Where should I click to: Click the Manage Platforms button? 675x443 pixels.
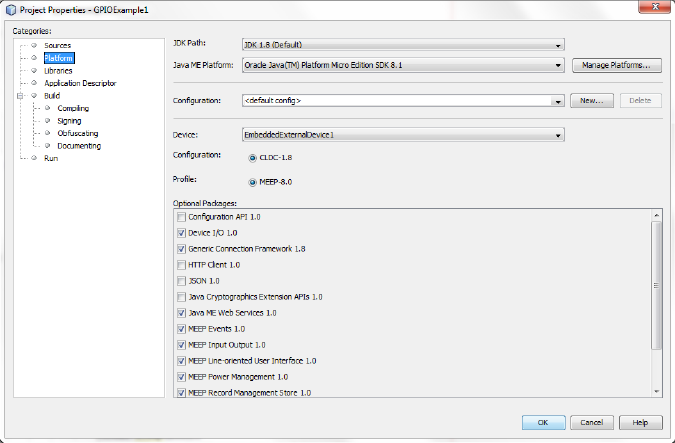(x=616, y=65)
